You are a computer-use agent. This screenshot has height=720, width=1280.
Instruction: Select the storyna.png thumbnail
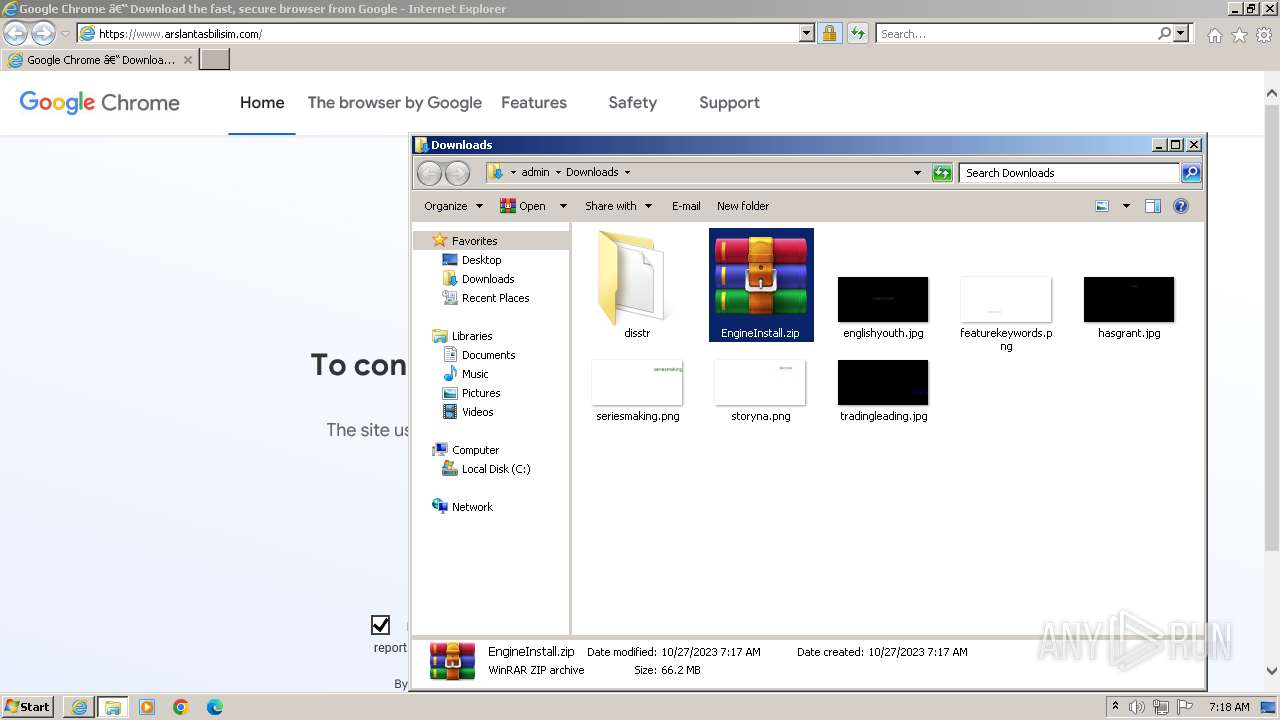[x=760, y=383]
